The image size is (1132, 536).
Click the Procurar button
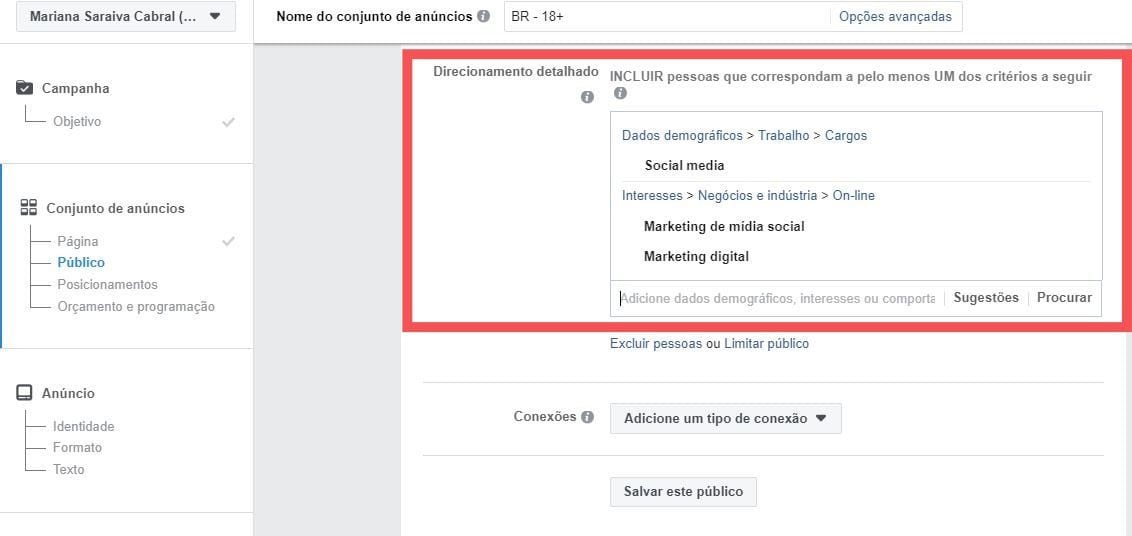(1064, 298)
